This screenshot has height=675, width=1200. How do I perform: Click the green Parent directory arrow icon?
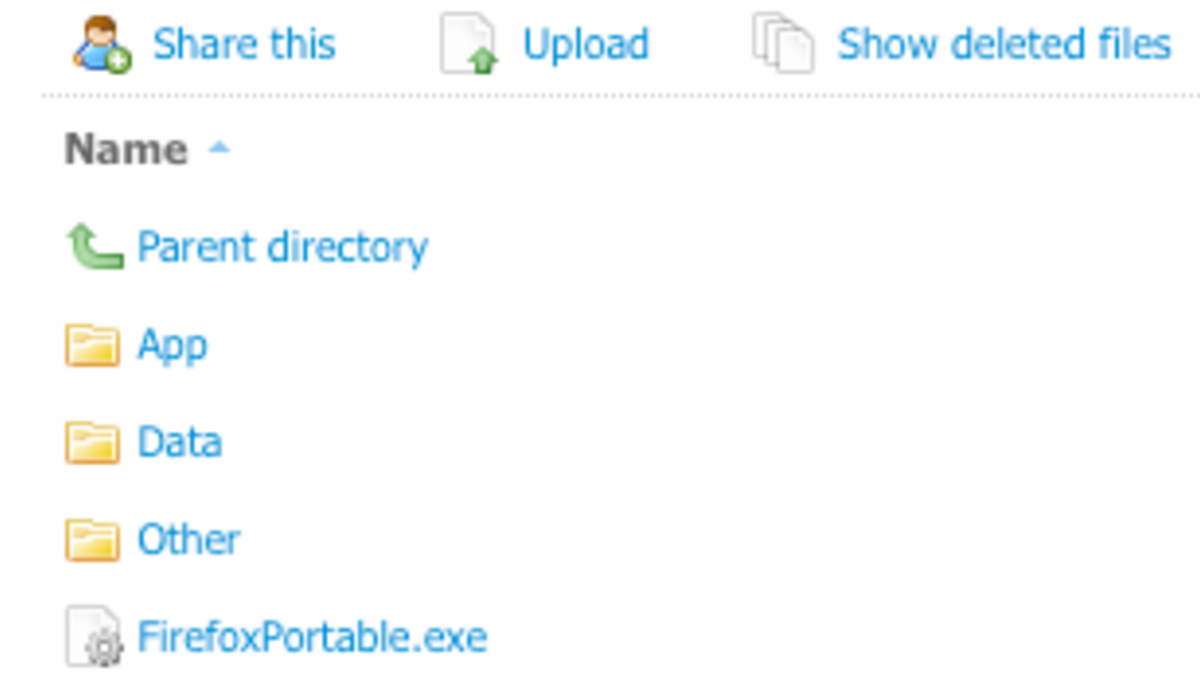pyautogui.click(x=95, y=246)
